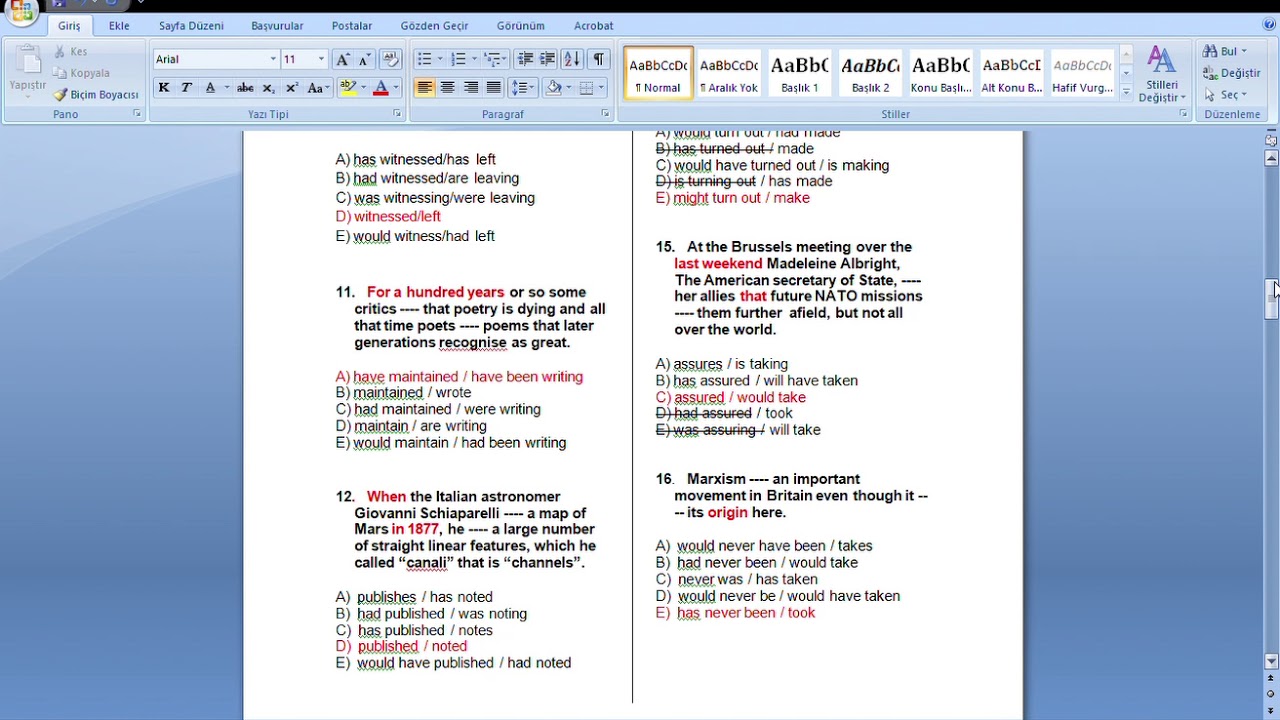Apply the Başlık 2 style
The image size is (1280, 720).
(x=870, y=73)
